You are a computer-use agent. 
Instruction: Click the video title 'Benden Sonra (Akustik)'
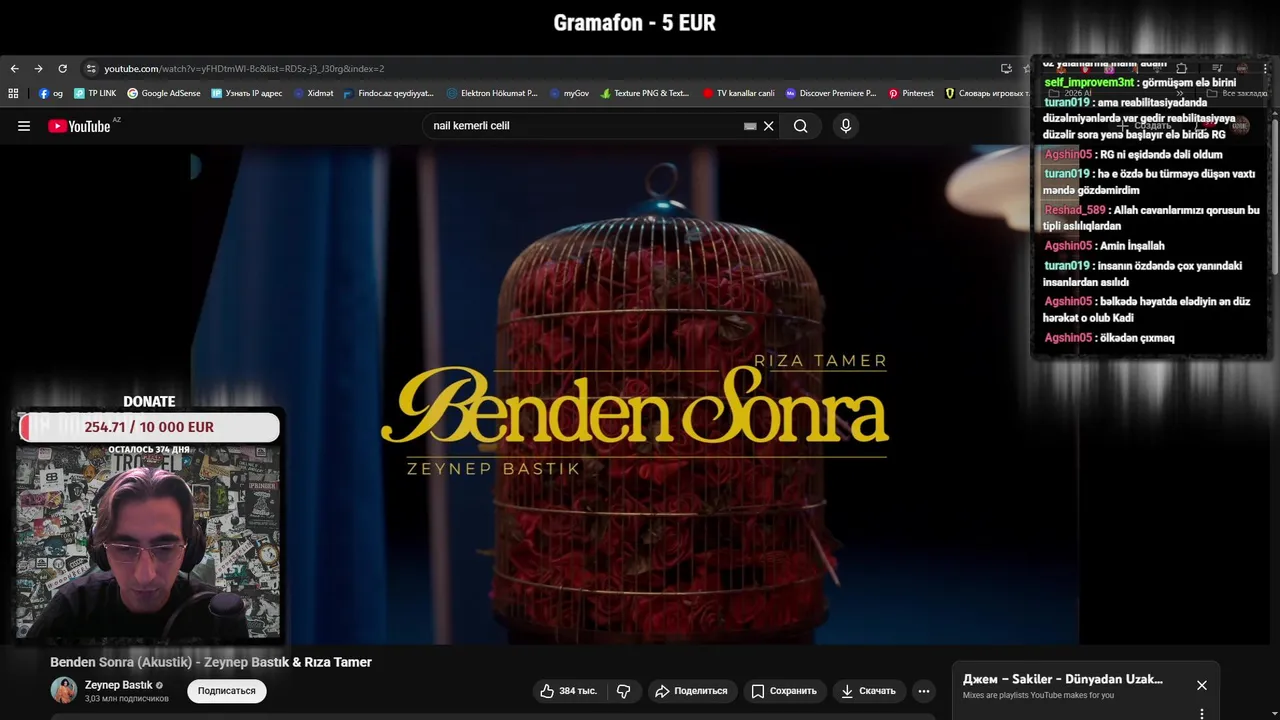coord(211,662)
